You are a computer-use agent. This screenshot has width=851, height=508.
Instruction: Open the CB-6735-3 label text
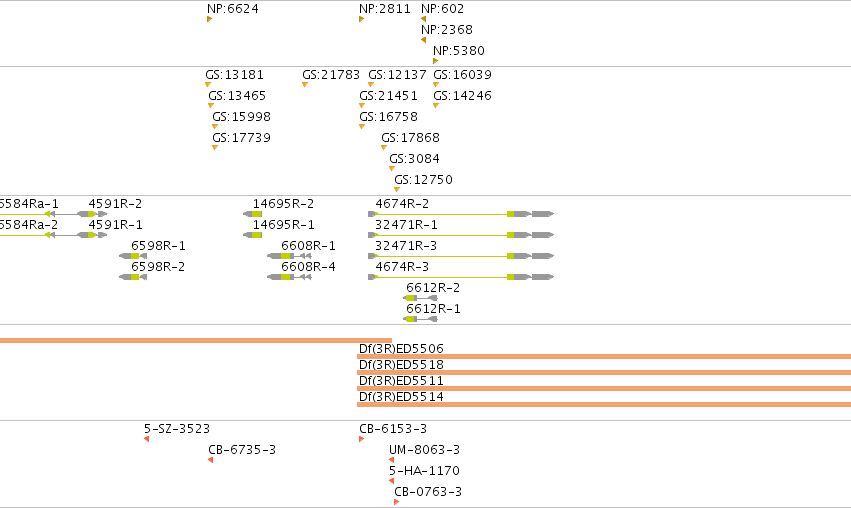[242, 450]
